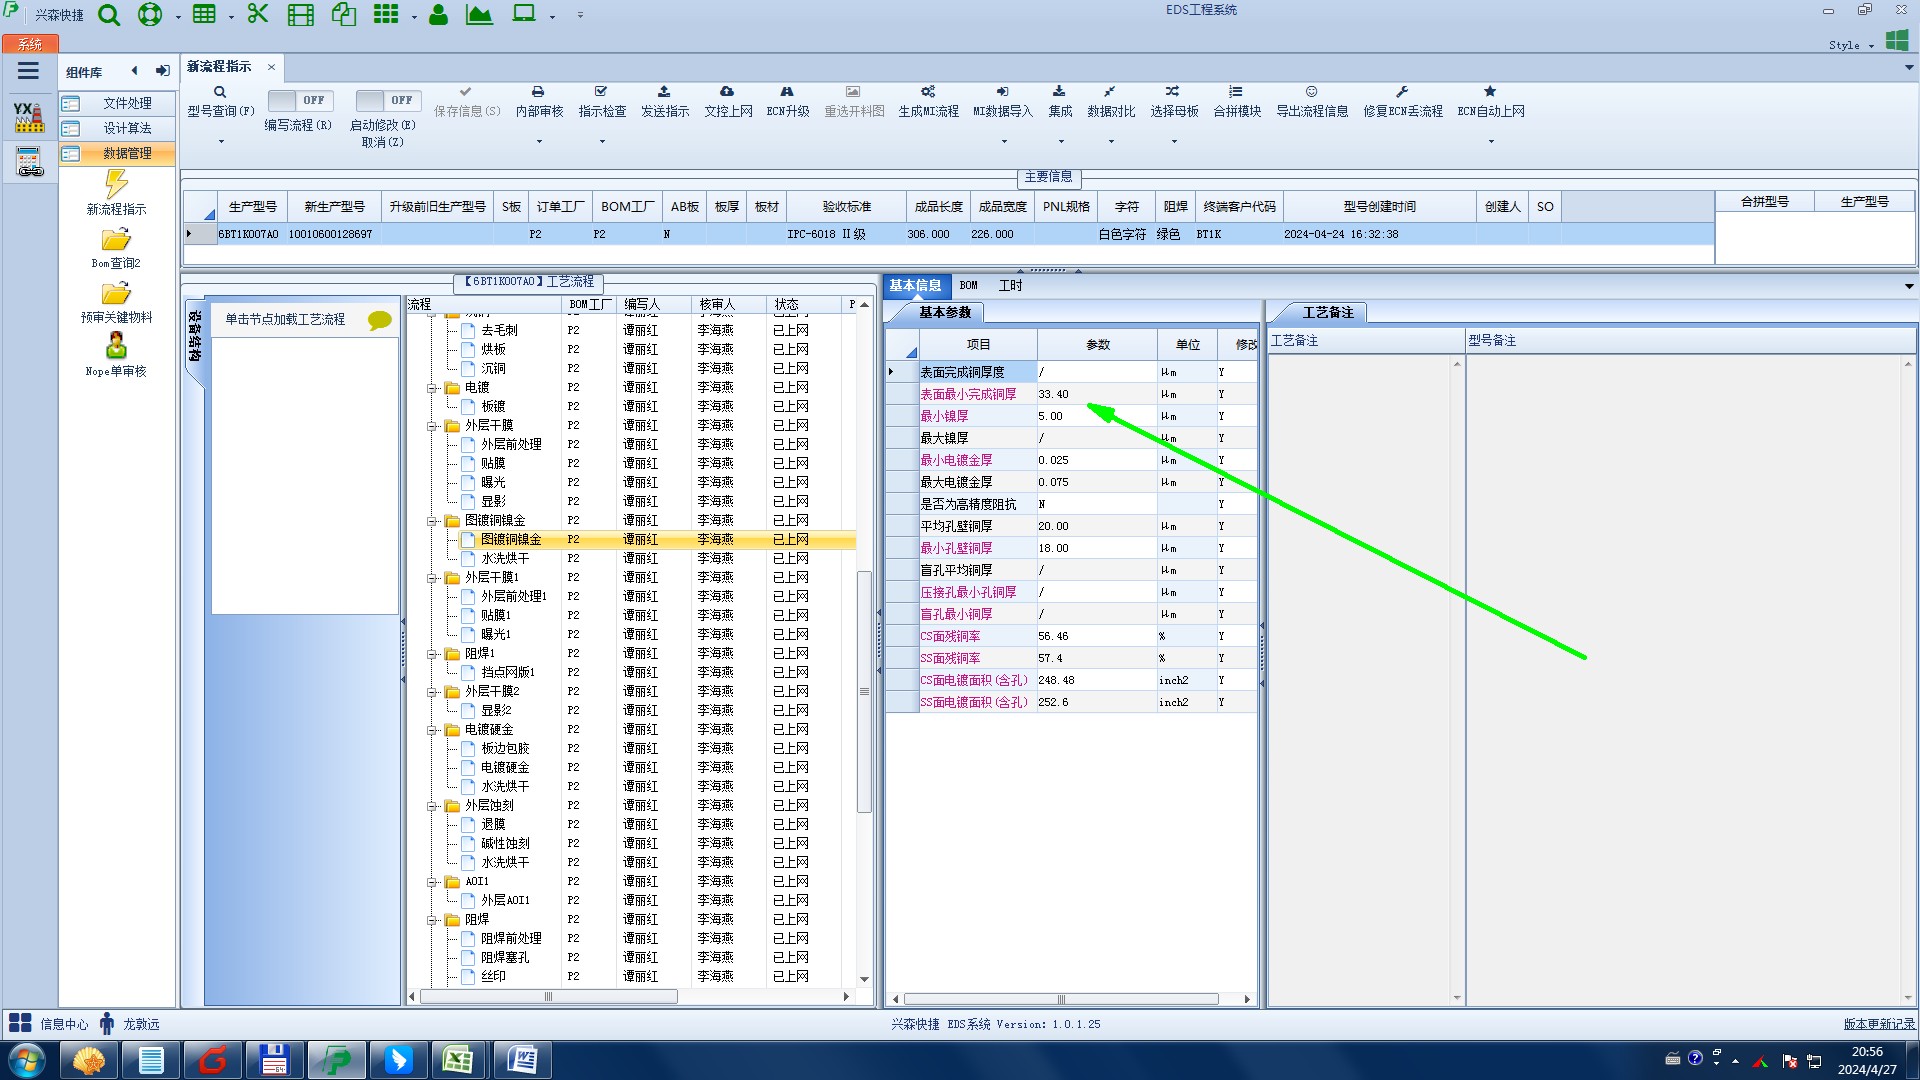Open the 预审关键物料 folder icon
This screenshot has width=1920, height=1080.
pos(116,294)
